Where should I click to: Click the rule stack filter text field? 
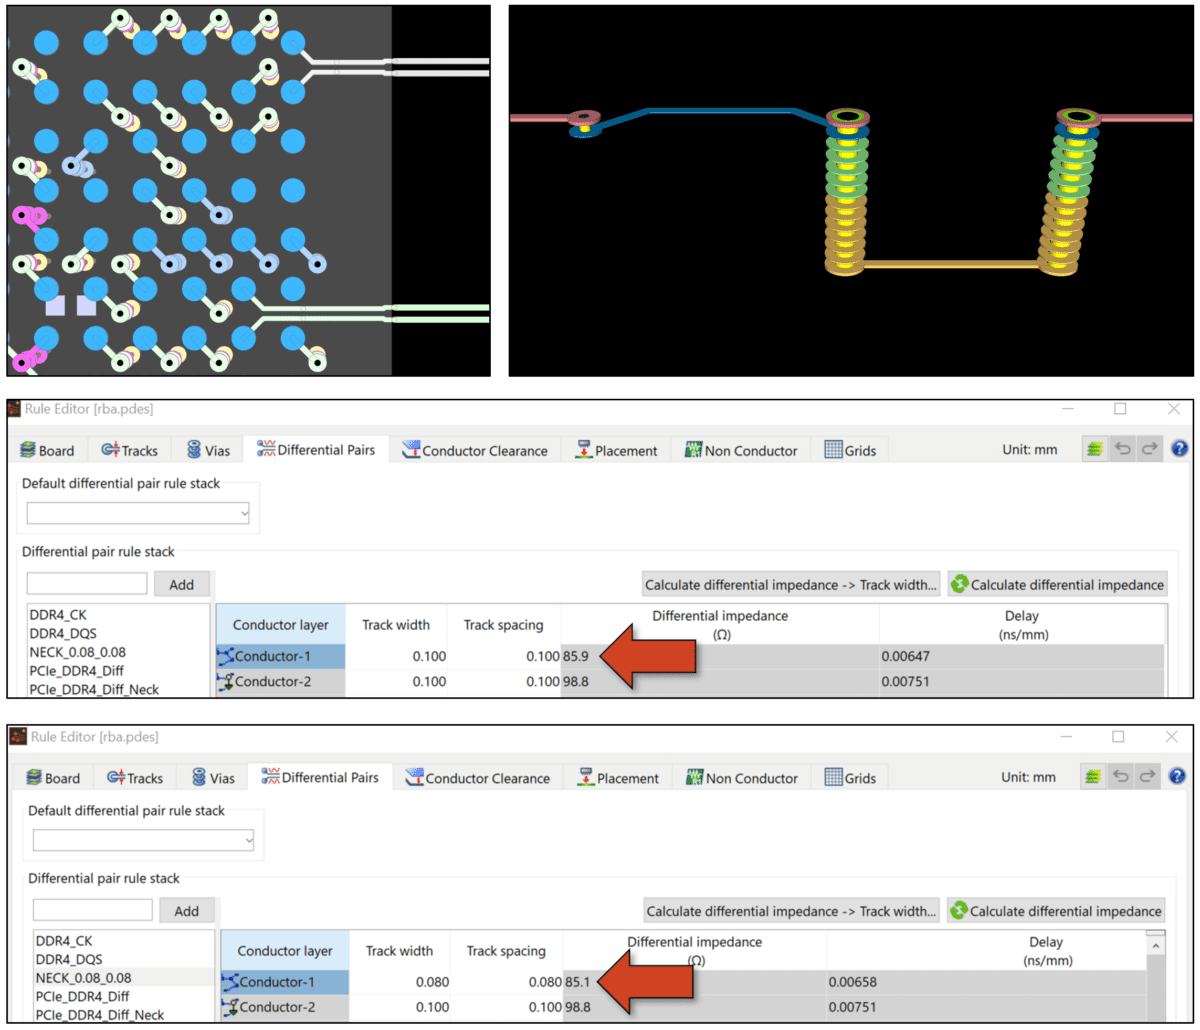coord(87,583)
